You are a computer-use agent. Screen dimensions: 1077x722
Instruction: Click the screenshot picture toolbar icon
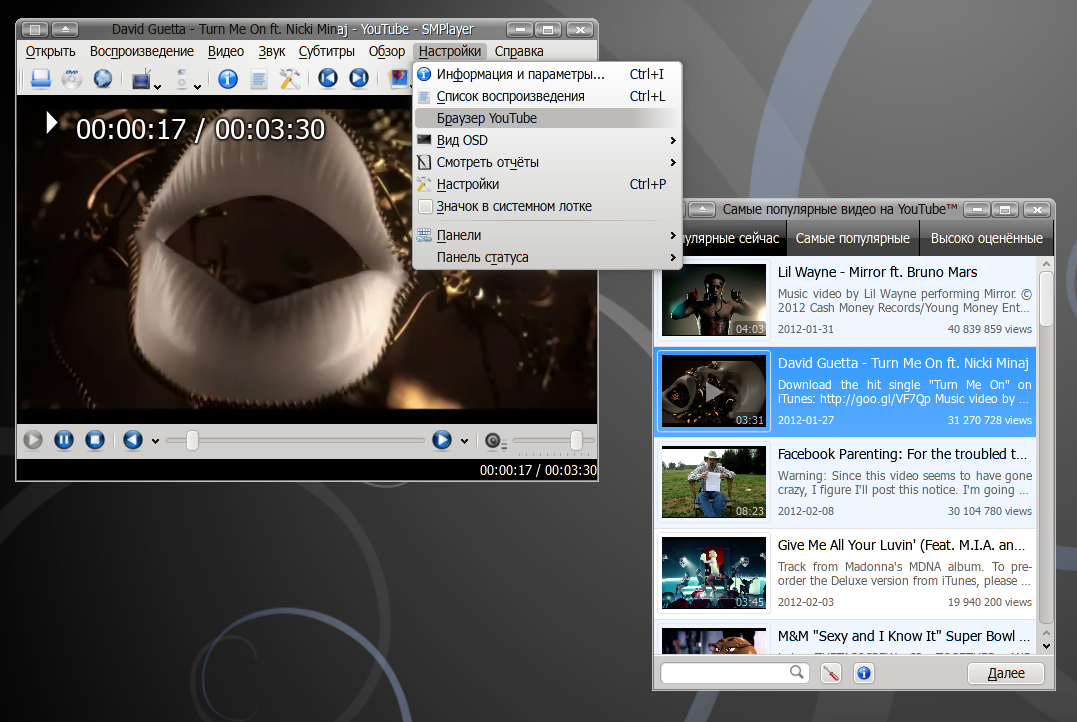399,79
